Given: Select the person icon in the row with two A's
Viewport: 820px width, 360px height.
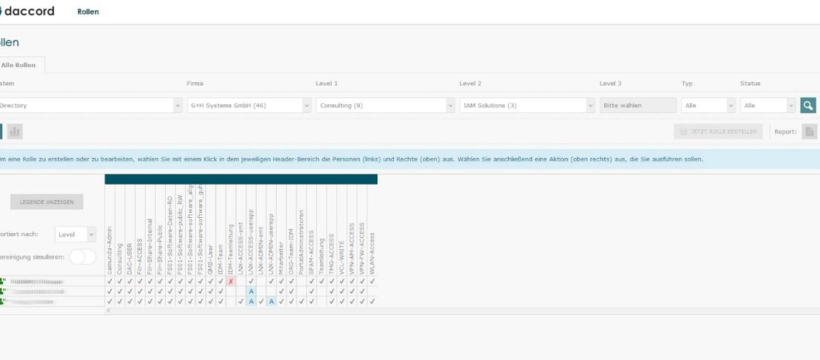Looking at the screenshot, I should click(2, 301).
